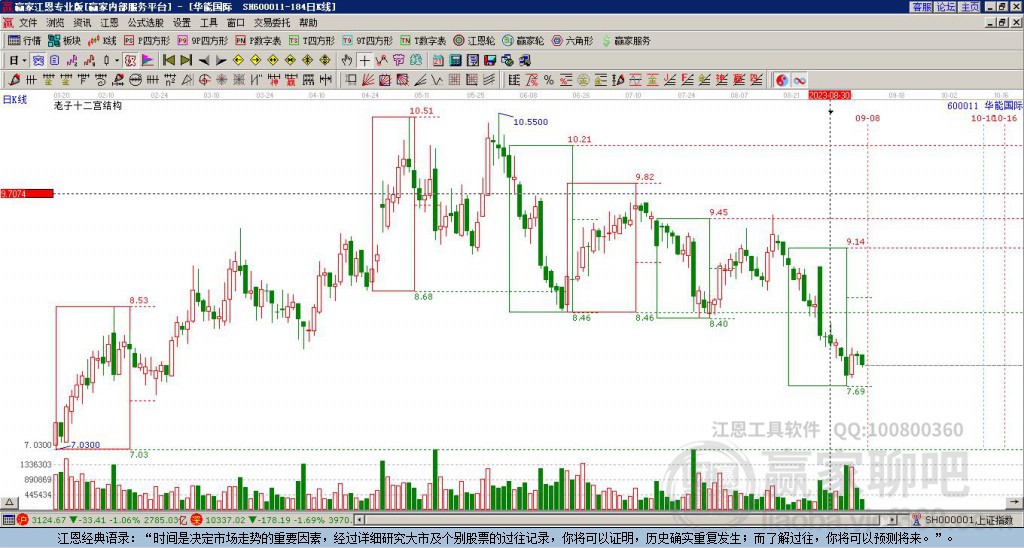The height and width of the screenshot is (548, 1024).
Task: Open P四方形 square tool
Action: pos(147,40)
